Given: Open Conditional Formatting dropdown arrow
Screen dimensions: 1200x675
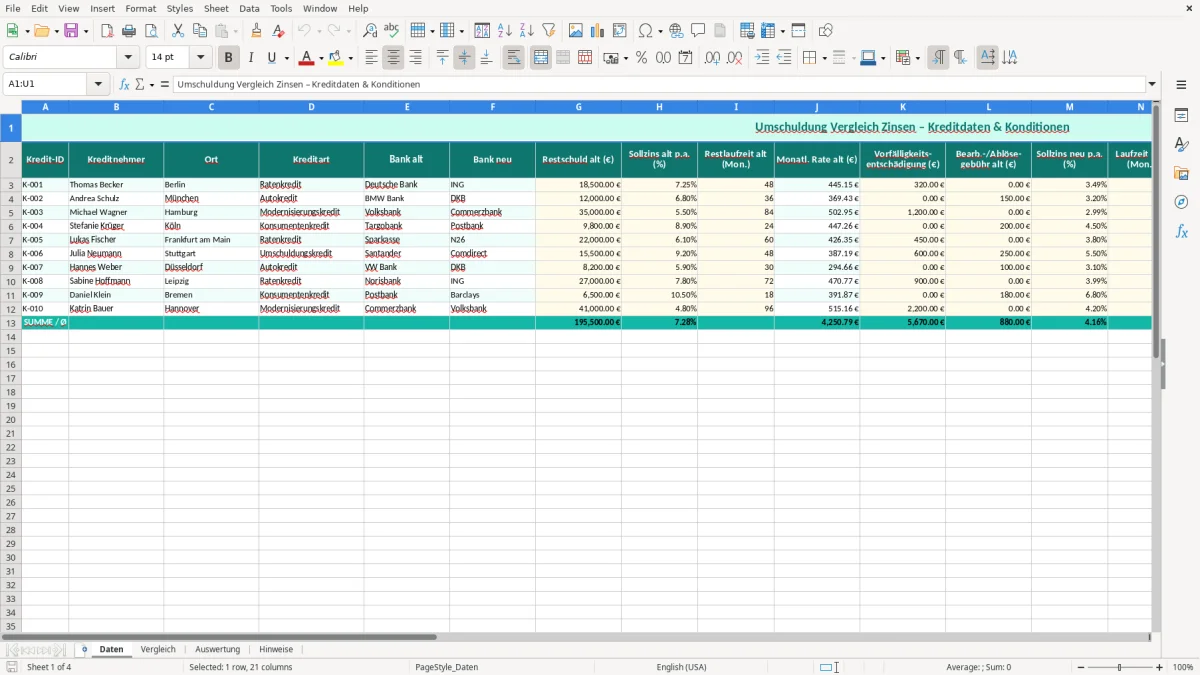Looking at the screenshot, I should click(x=917, y=58).
